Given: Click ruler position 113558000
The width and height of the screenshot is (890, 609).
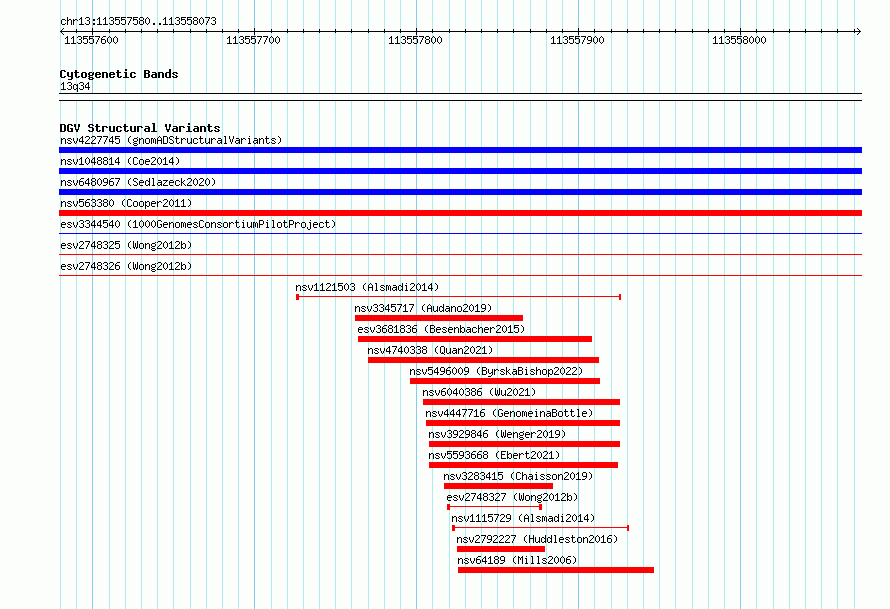Looking at the screenshot, I should point(739,40).
